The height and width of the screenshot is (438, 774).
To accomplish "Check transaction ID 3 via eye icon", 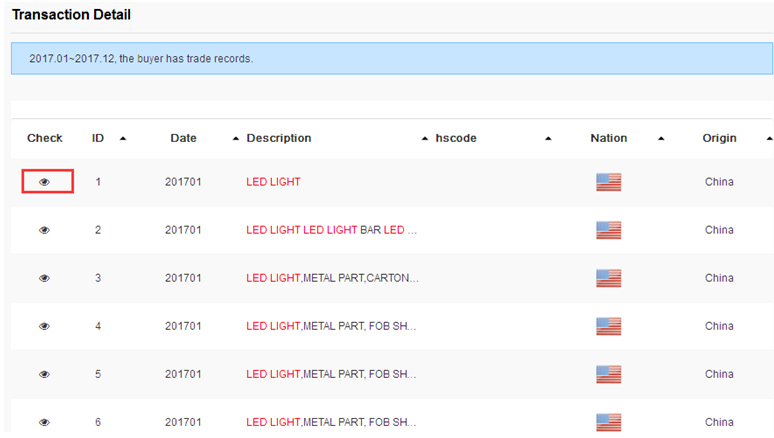I will click(x=44, y=278).
